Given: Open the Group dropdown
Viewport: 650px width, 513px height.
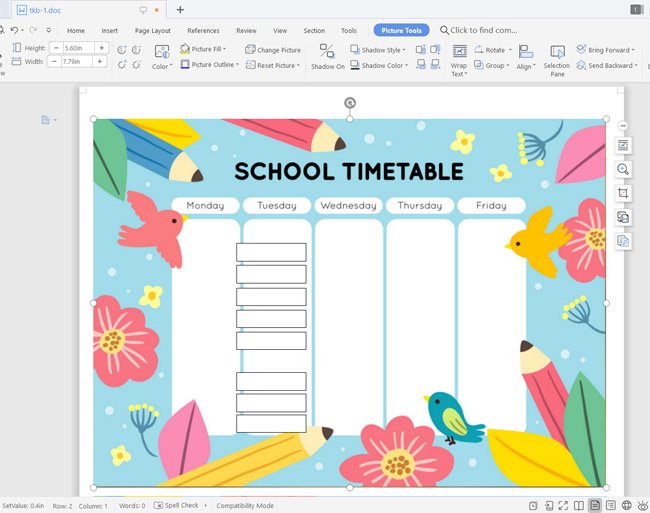Looking at the screenshot, I should (x=492, y=65).
